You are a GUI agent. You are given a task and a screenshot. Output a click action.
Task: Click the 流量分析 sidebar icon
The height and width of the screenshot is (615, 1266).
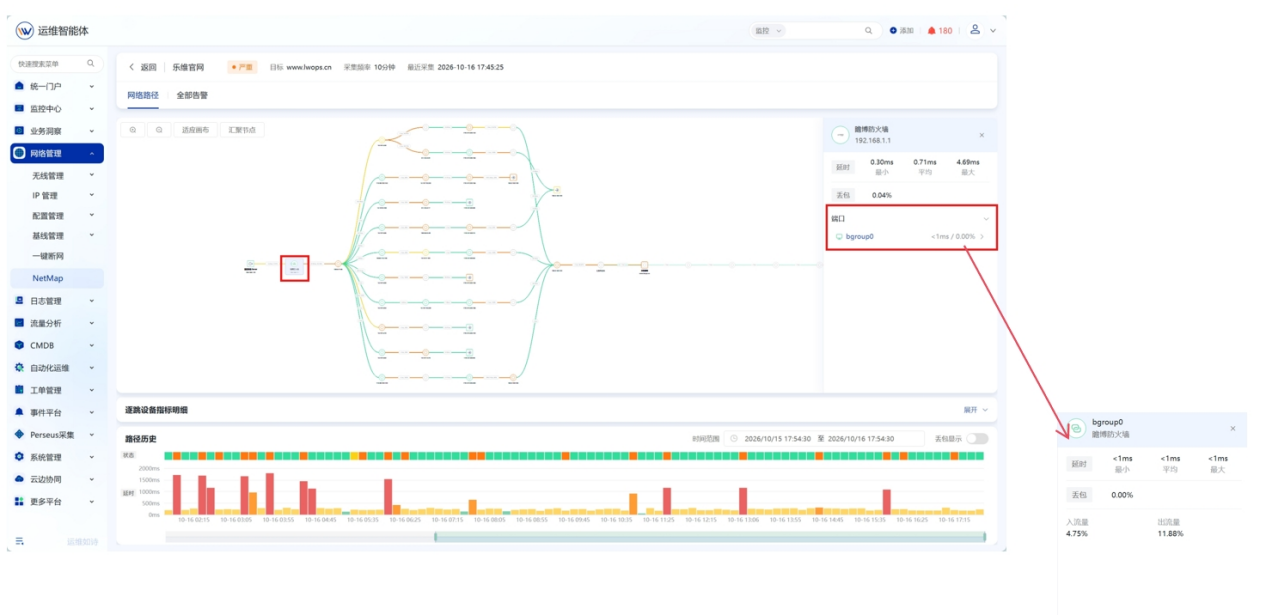(x=19, y=323)
